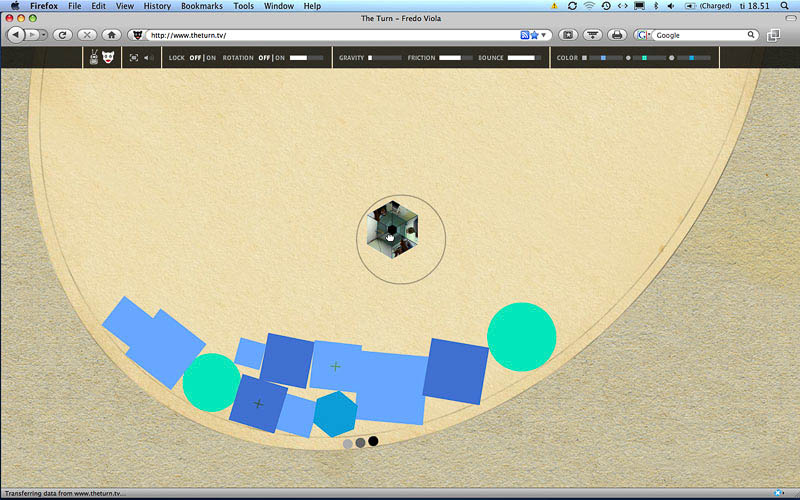Open Spotlight search magnifier
Screen dimensions: 800x500
click(x=785, y=6)
